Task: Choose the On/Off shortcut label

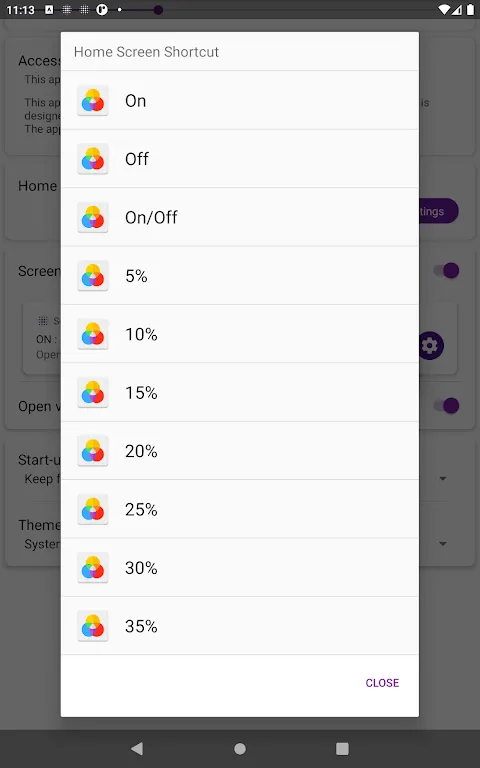Action: tap(151, 217)
